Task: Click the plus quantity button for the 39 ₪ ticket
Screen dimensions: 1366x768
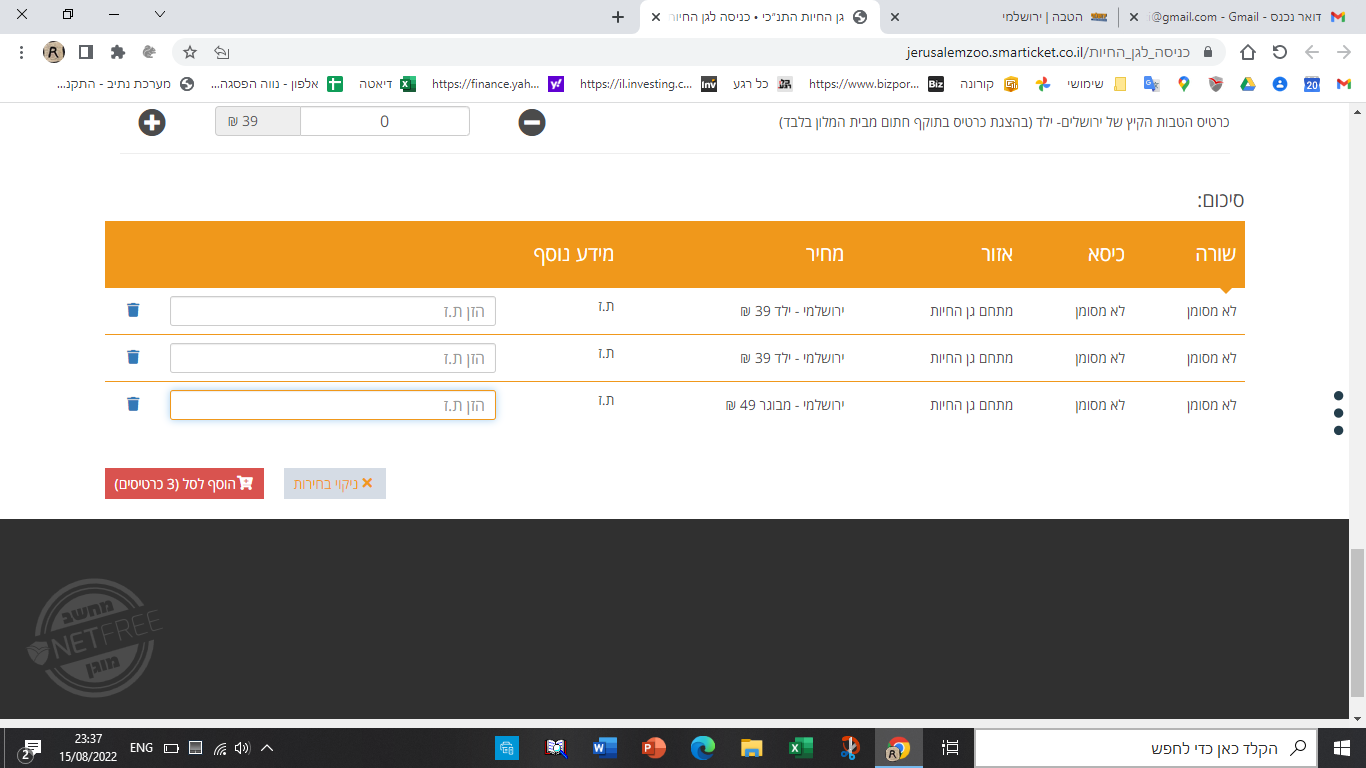Action: tap(152, 123)
